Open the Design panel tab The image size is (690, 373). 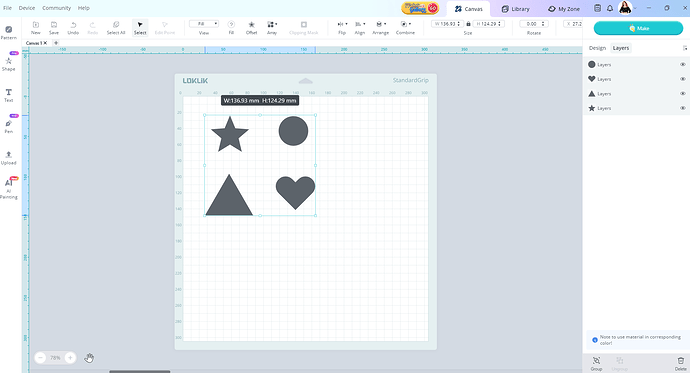(x=597, y=48)
